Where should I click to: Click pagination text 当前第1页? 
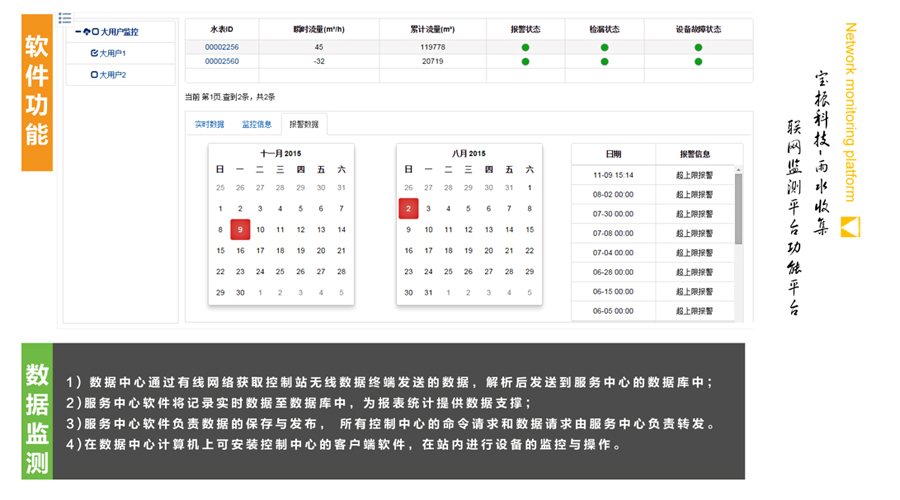click(x=203, y=97)
